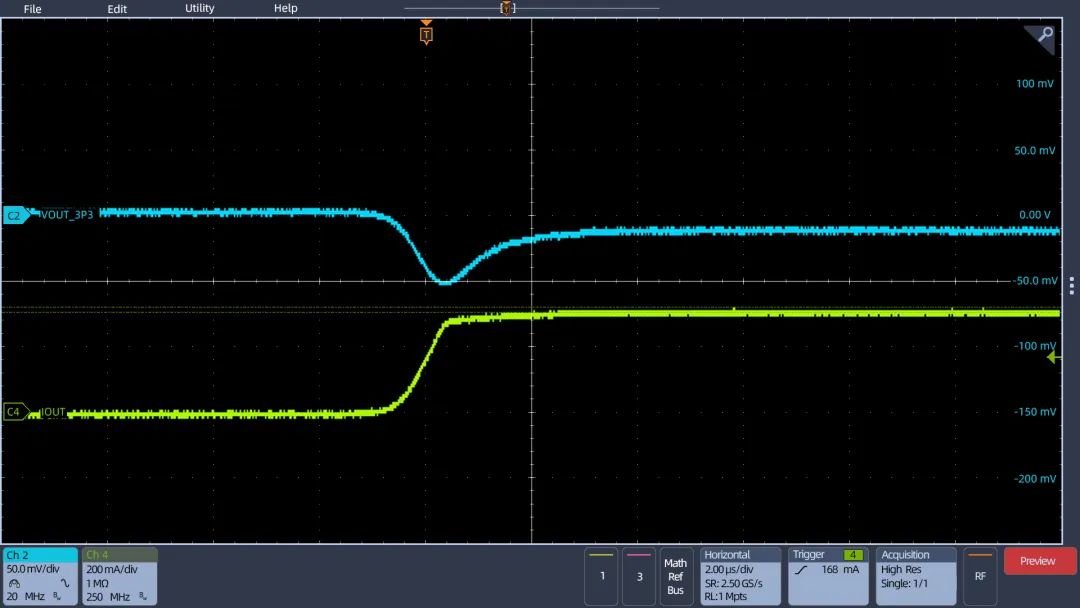Click the Ch 2 20 MHz bandwidth value
Viewport: 1080px width, 608px height.
[x=25, y=596]
